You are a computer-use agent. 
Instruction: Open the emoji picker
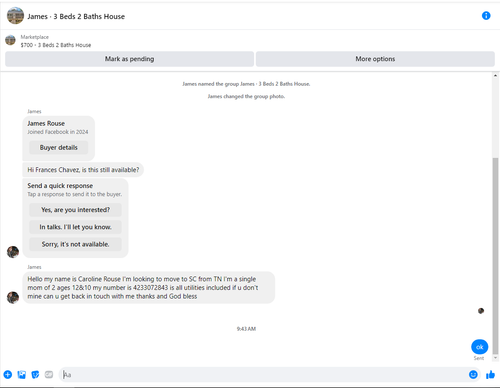[473, 375]
